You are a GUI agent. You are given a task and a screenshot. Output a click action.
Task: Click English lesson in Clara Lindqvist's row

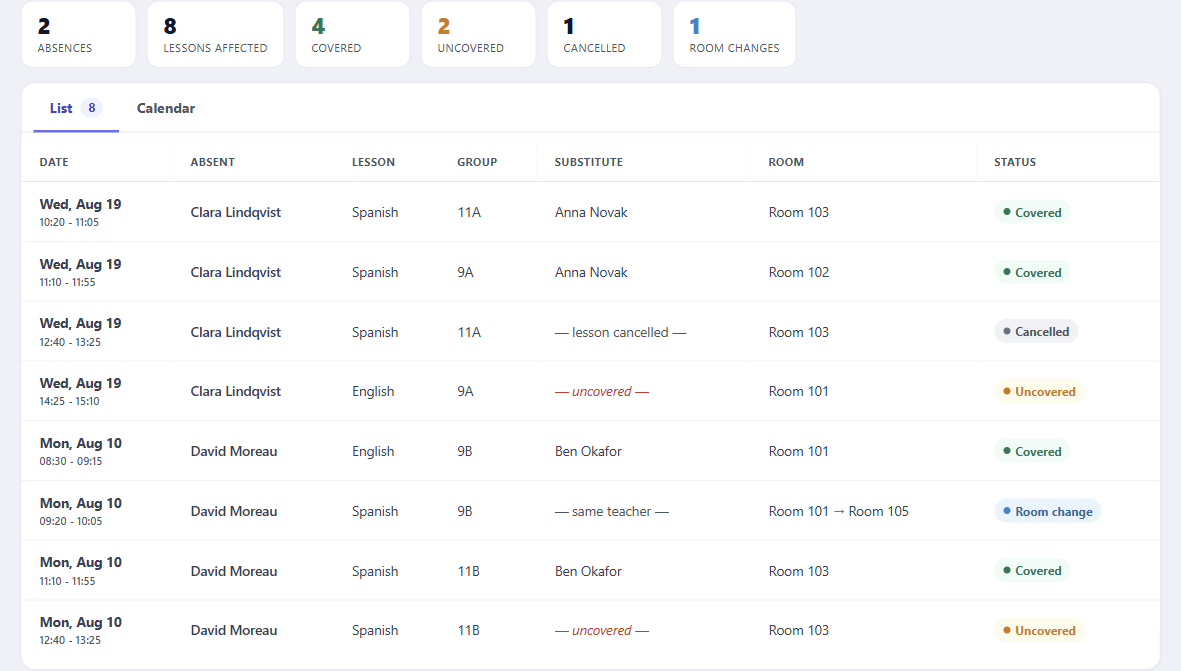coord(373,392)
